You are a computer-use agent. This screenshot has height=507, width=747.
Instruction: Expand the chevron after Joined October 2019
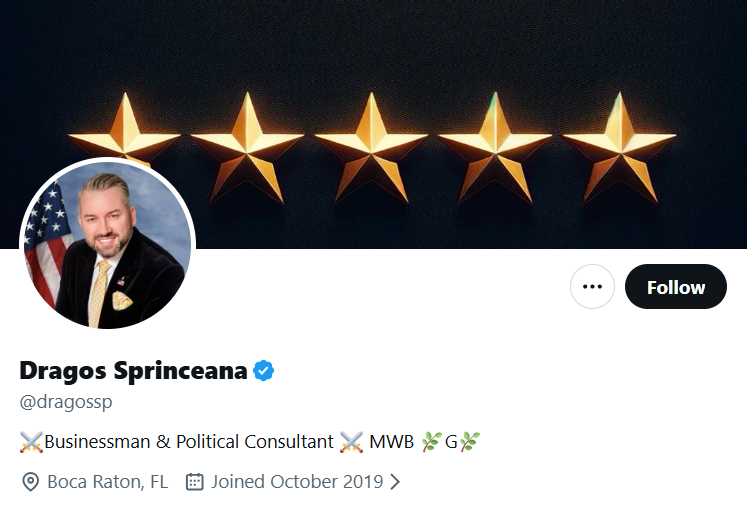pyautogui.click(x=395, y=482)
